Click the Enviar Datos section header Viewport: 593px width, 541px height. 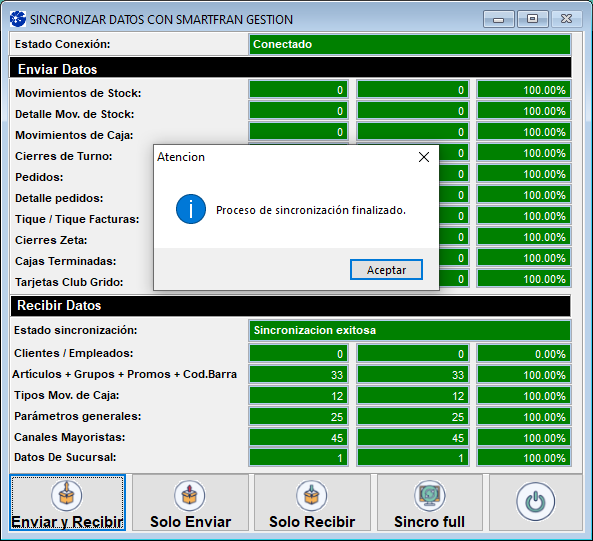click(x=290, y=68)
